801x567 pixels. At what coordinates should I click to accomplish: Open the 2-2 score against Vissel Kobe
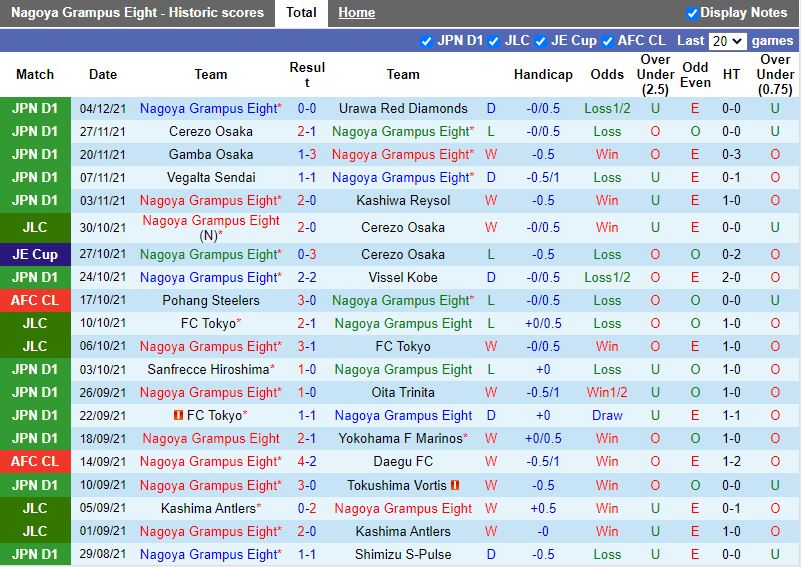coord(307,277)
